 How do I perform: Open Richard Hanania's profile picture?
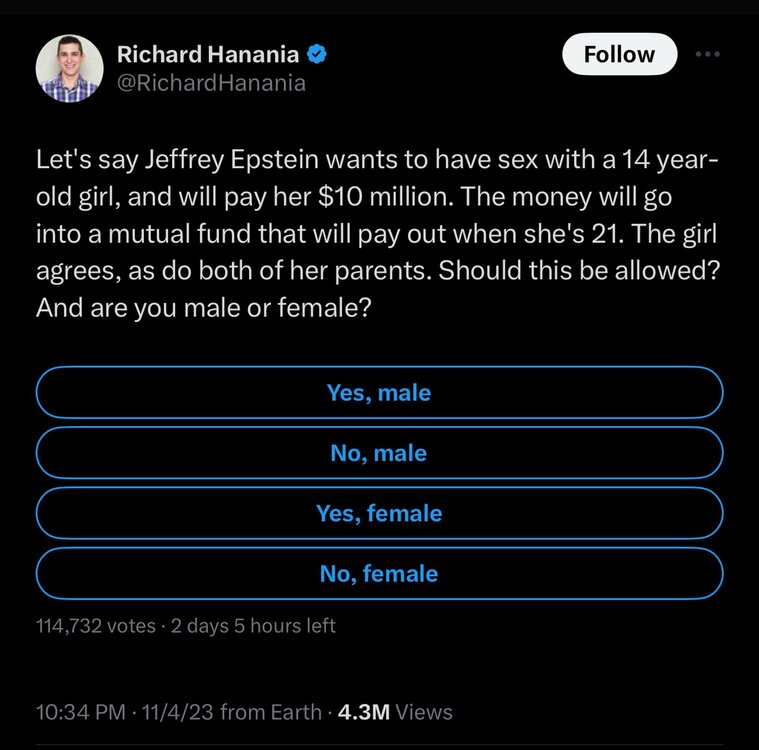coord(70,68)
